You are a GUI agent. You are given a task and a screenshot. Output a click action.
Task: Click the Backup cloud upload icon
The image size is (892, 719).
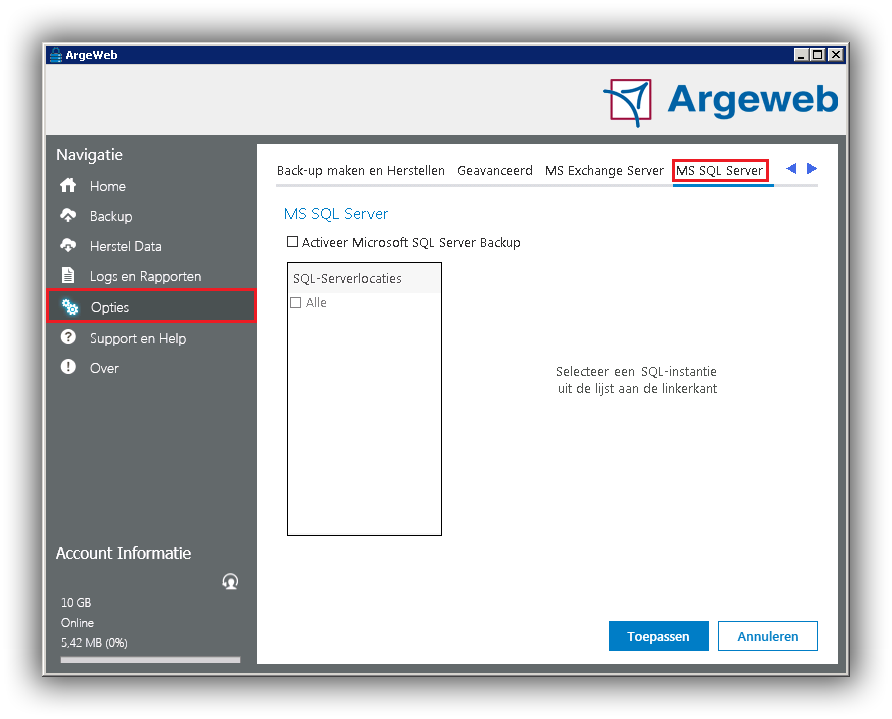tap(68, 215)
